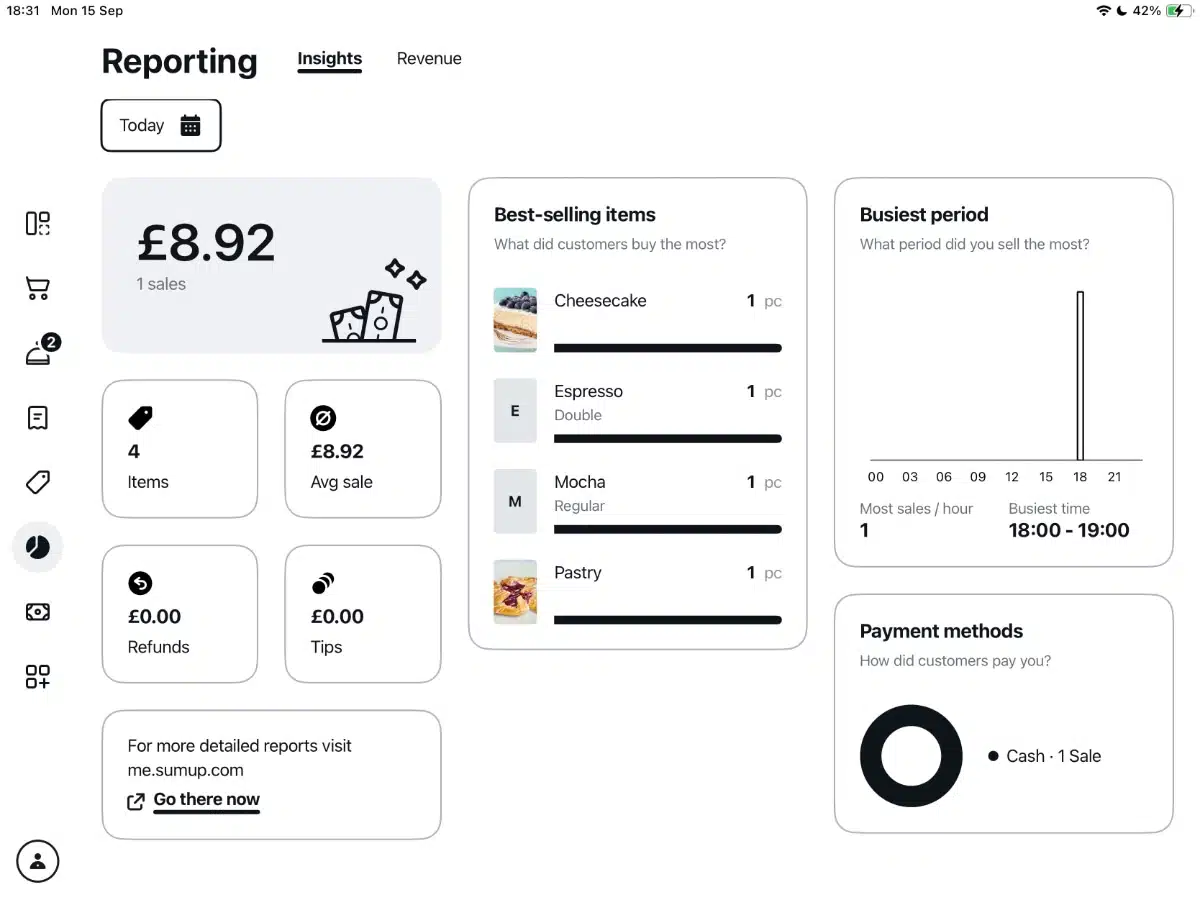This screenshot has width=1200, height=900.
Task: Open the shopping cart in the sidebar
Action: [x=37, y=288]
